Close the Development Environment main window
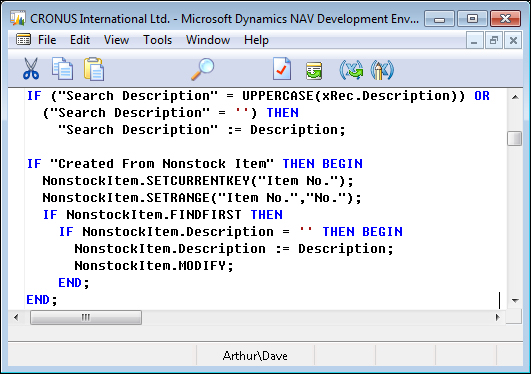 505,19
